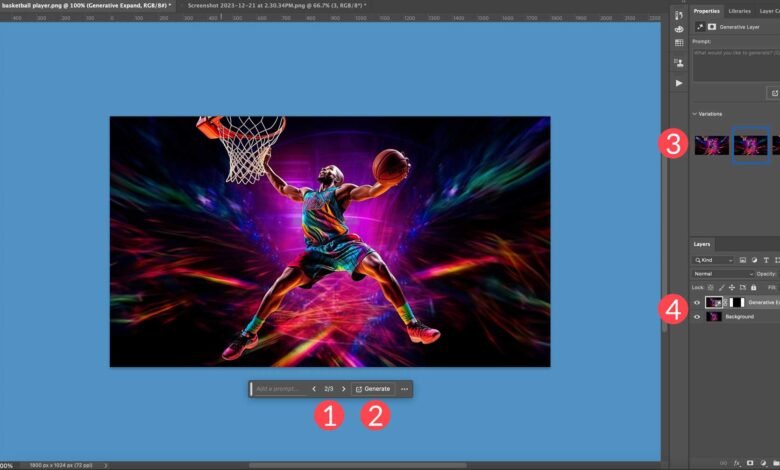
Task: Add a layer mask from Layers footer
Action: (x=750, y=463)
